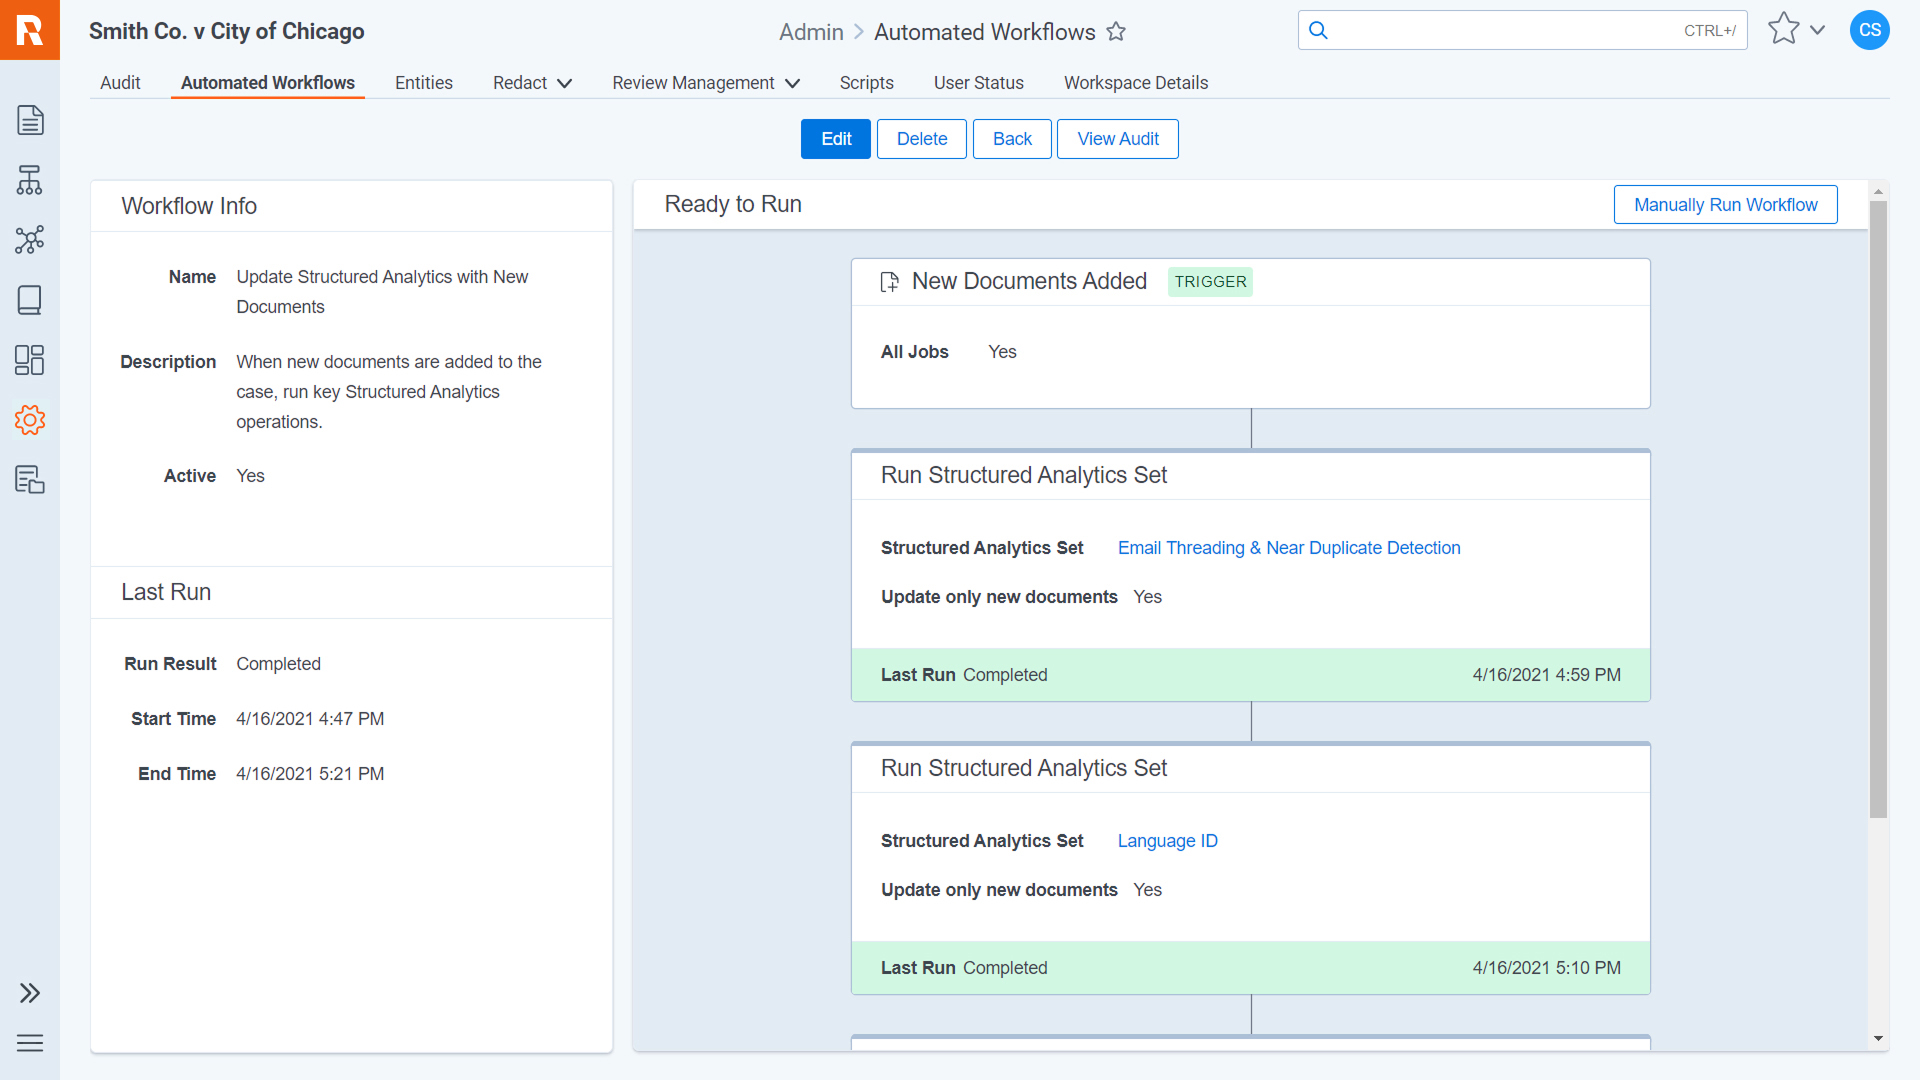
Task: Click the search magnifier in the top bar
Action: pos(1317,30)
